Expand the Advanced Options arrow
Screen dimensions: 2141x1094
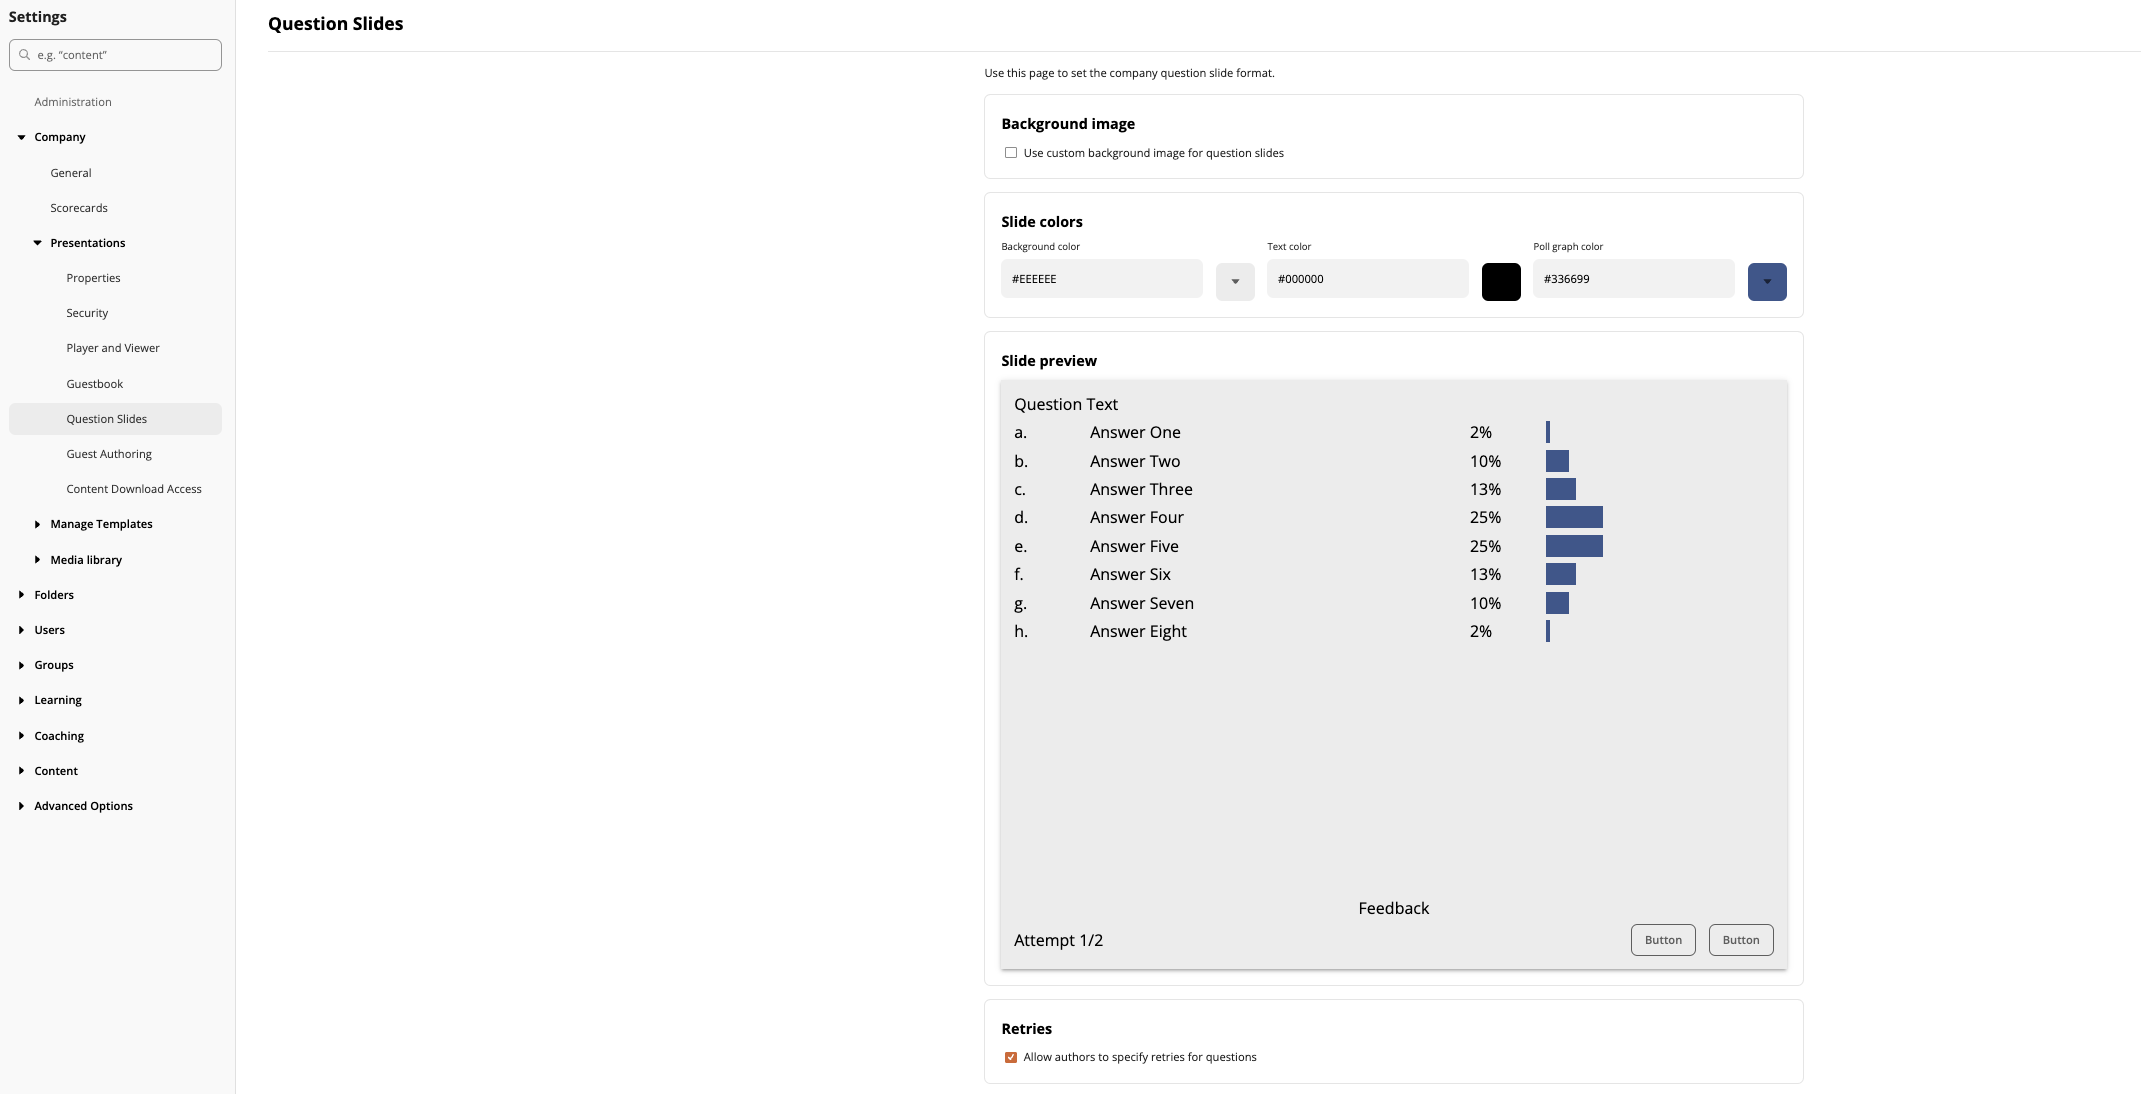(21, 806)
